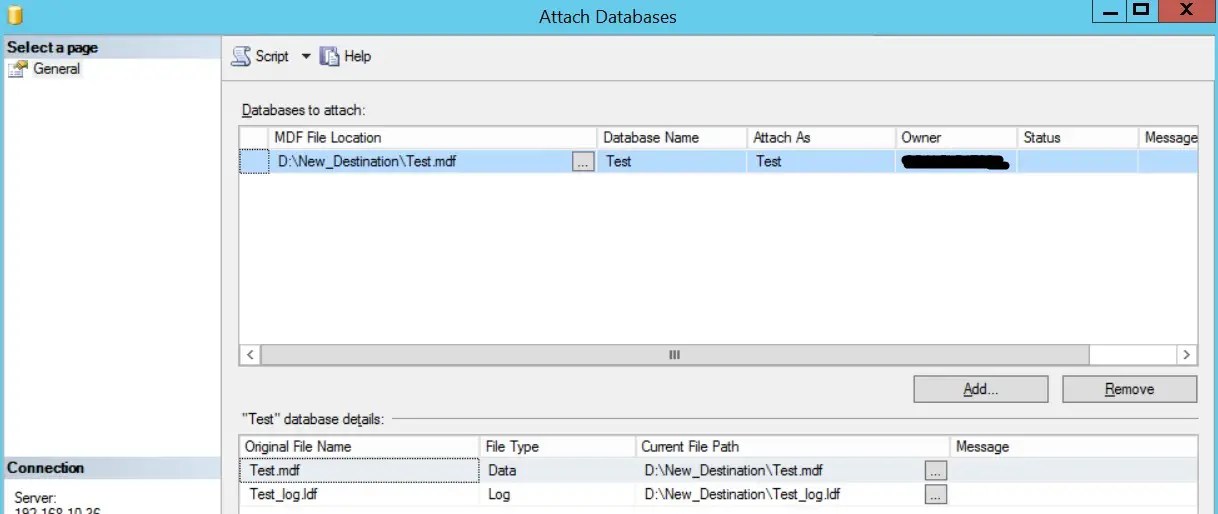Click the Attach As column header
This screenshot has width=1218, height=514.
(821, 137)
